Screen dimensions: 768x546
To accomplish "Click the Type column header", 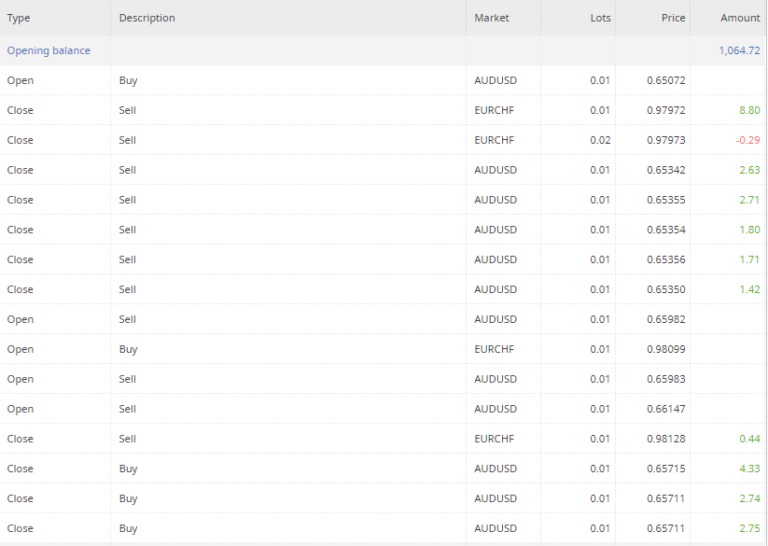I will 19,18.
